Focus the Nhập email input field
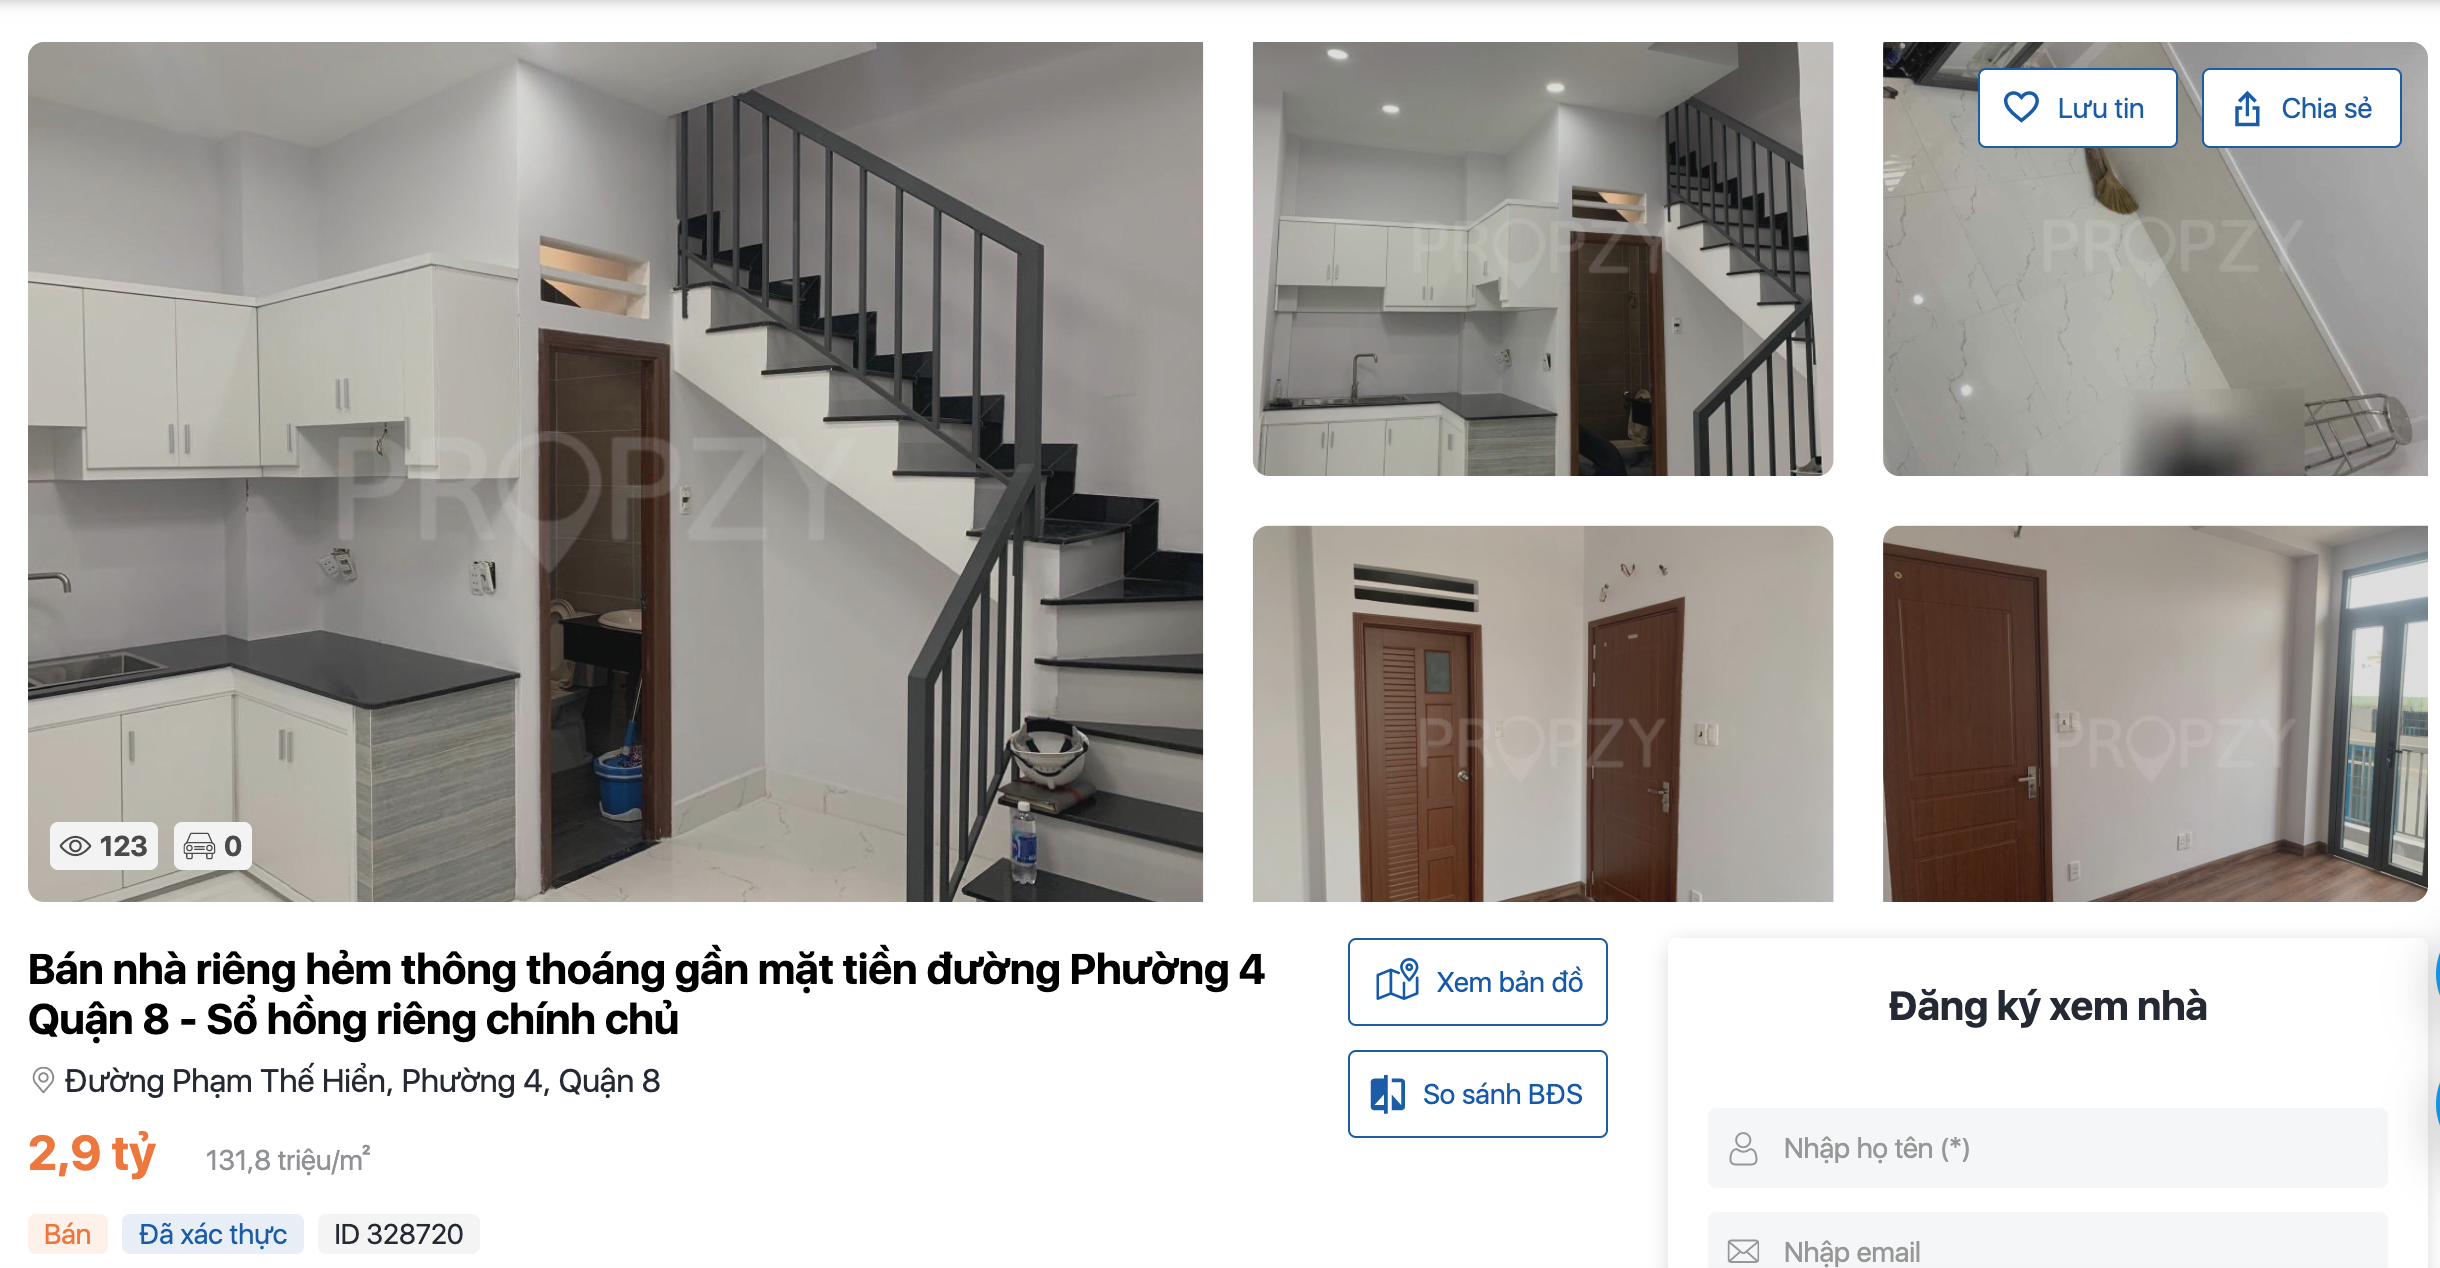The image size is (2440, 1268). (2047, 1241)
